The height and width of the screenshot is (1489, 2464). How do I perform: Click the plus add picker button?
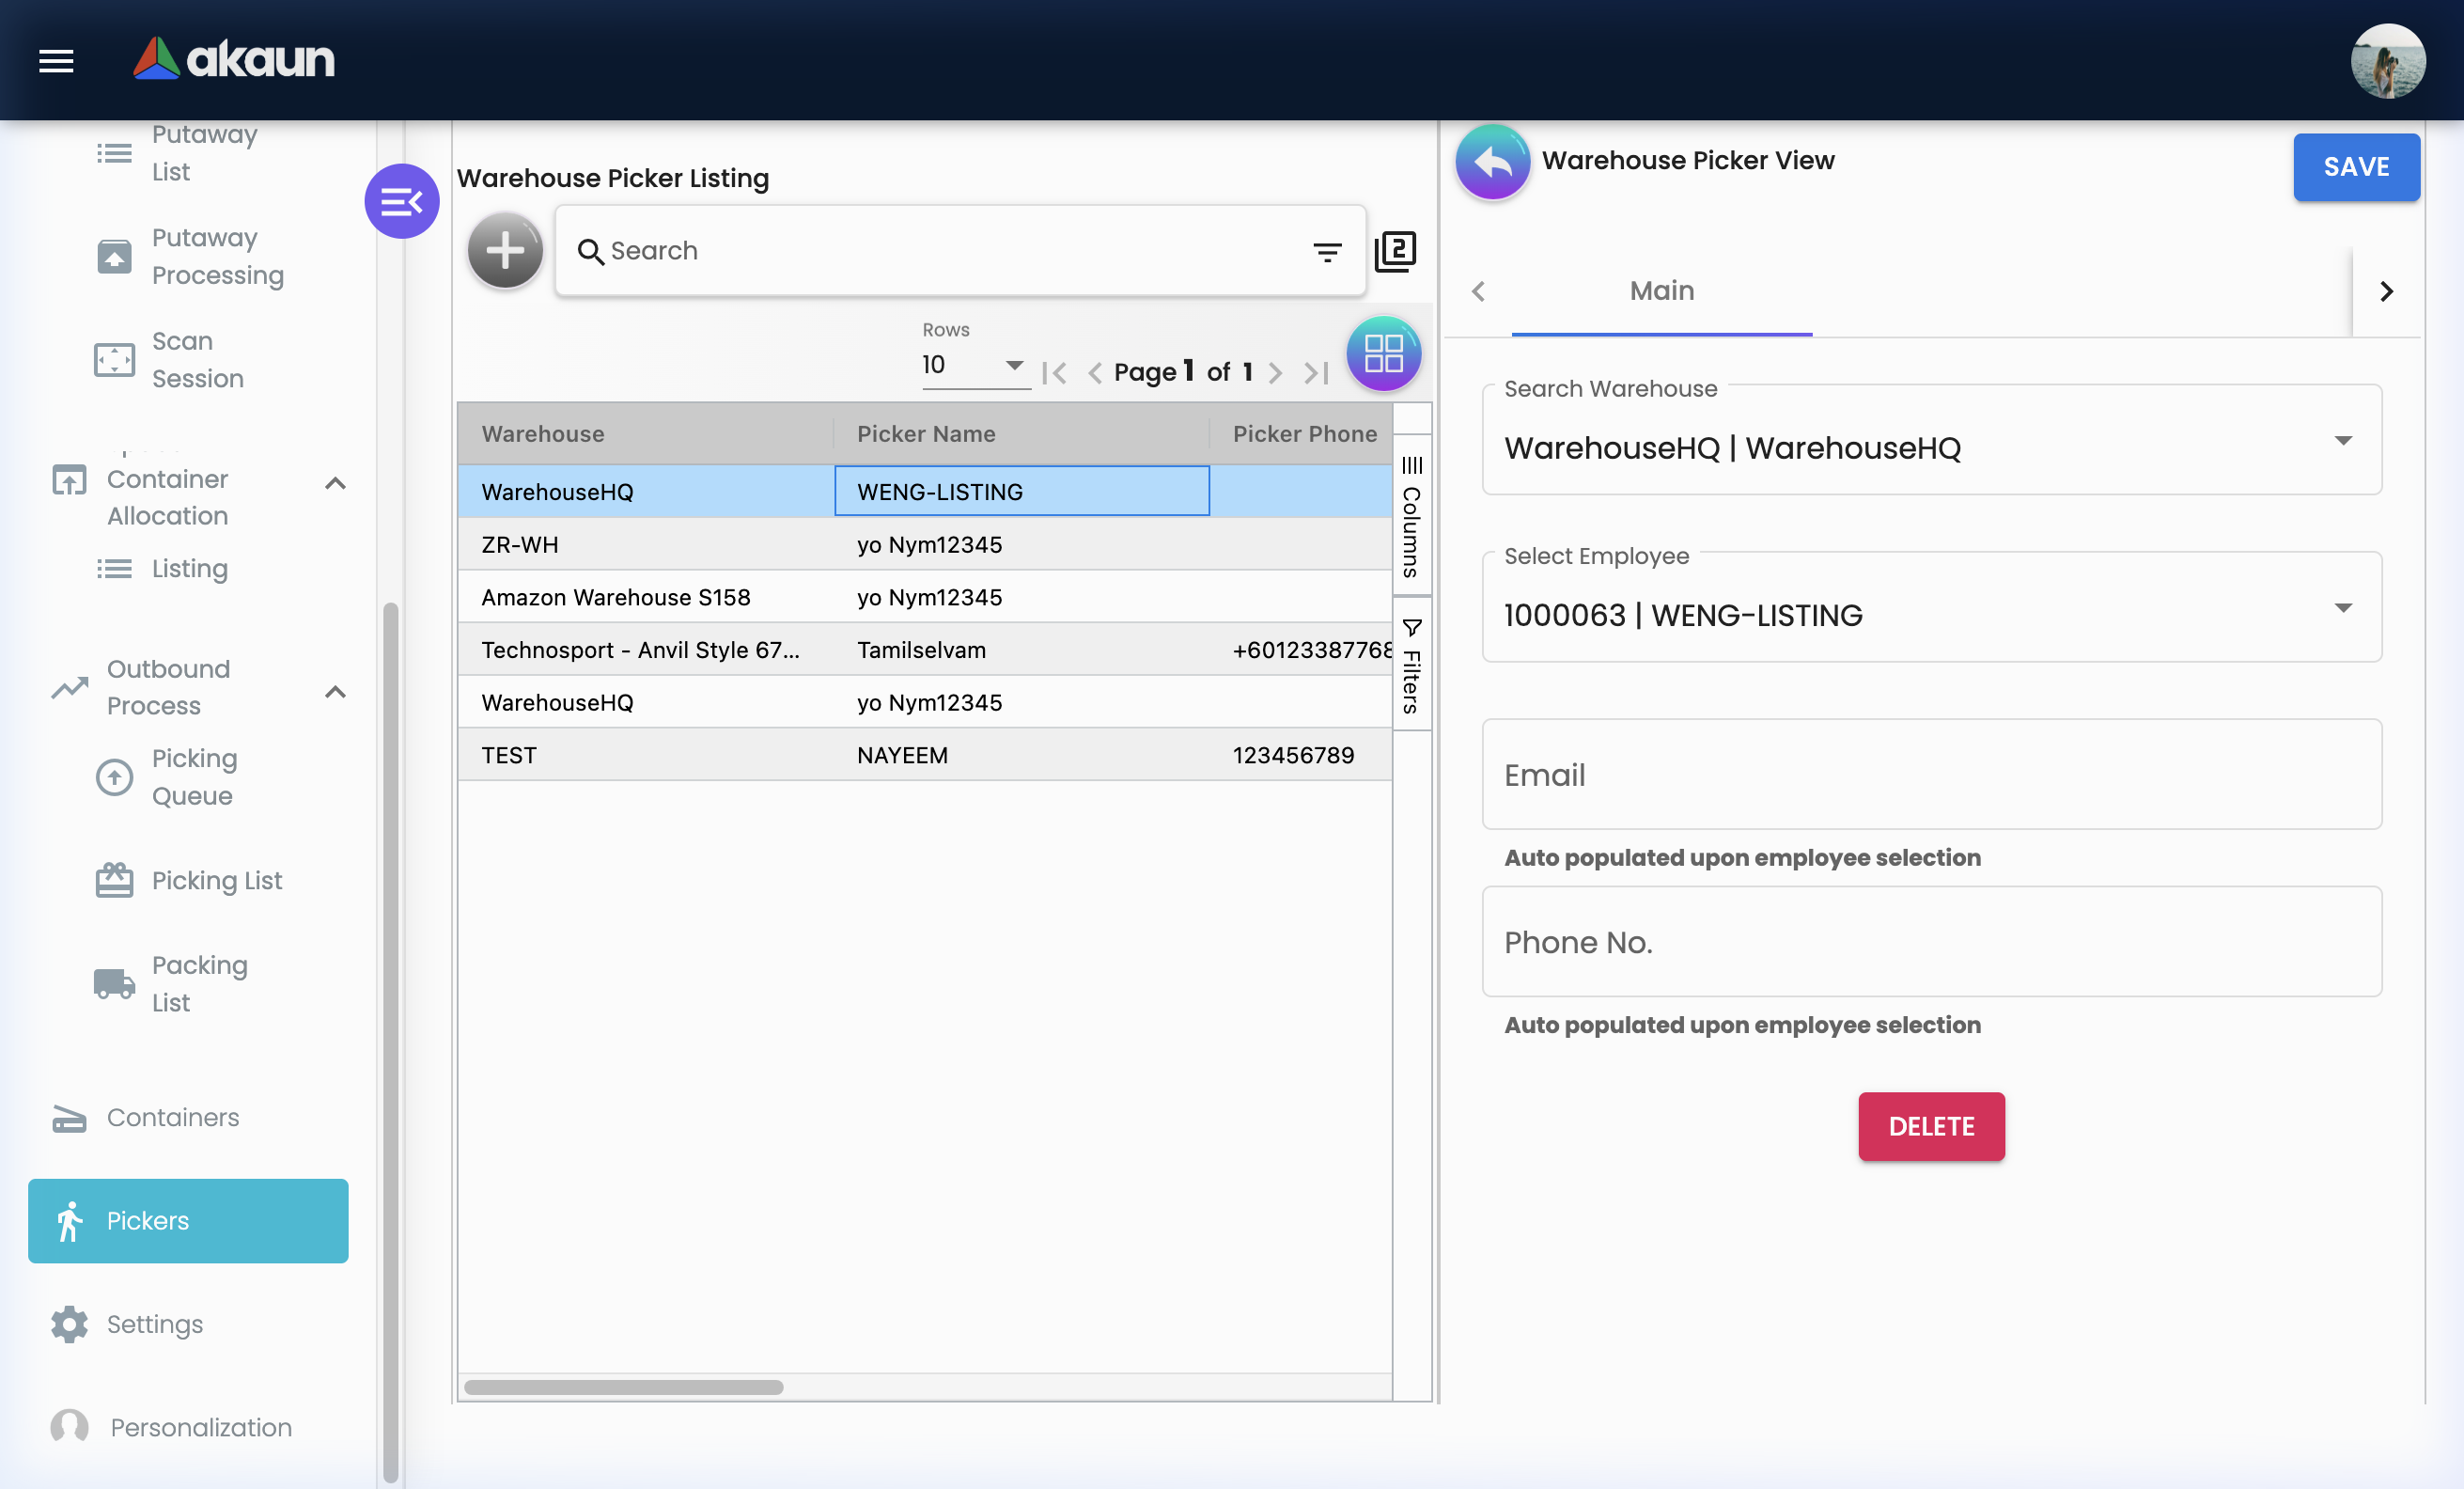click(505, 250)
